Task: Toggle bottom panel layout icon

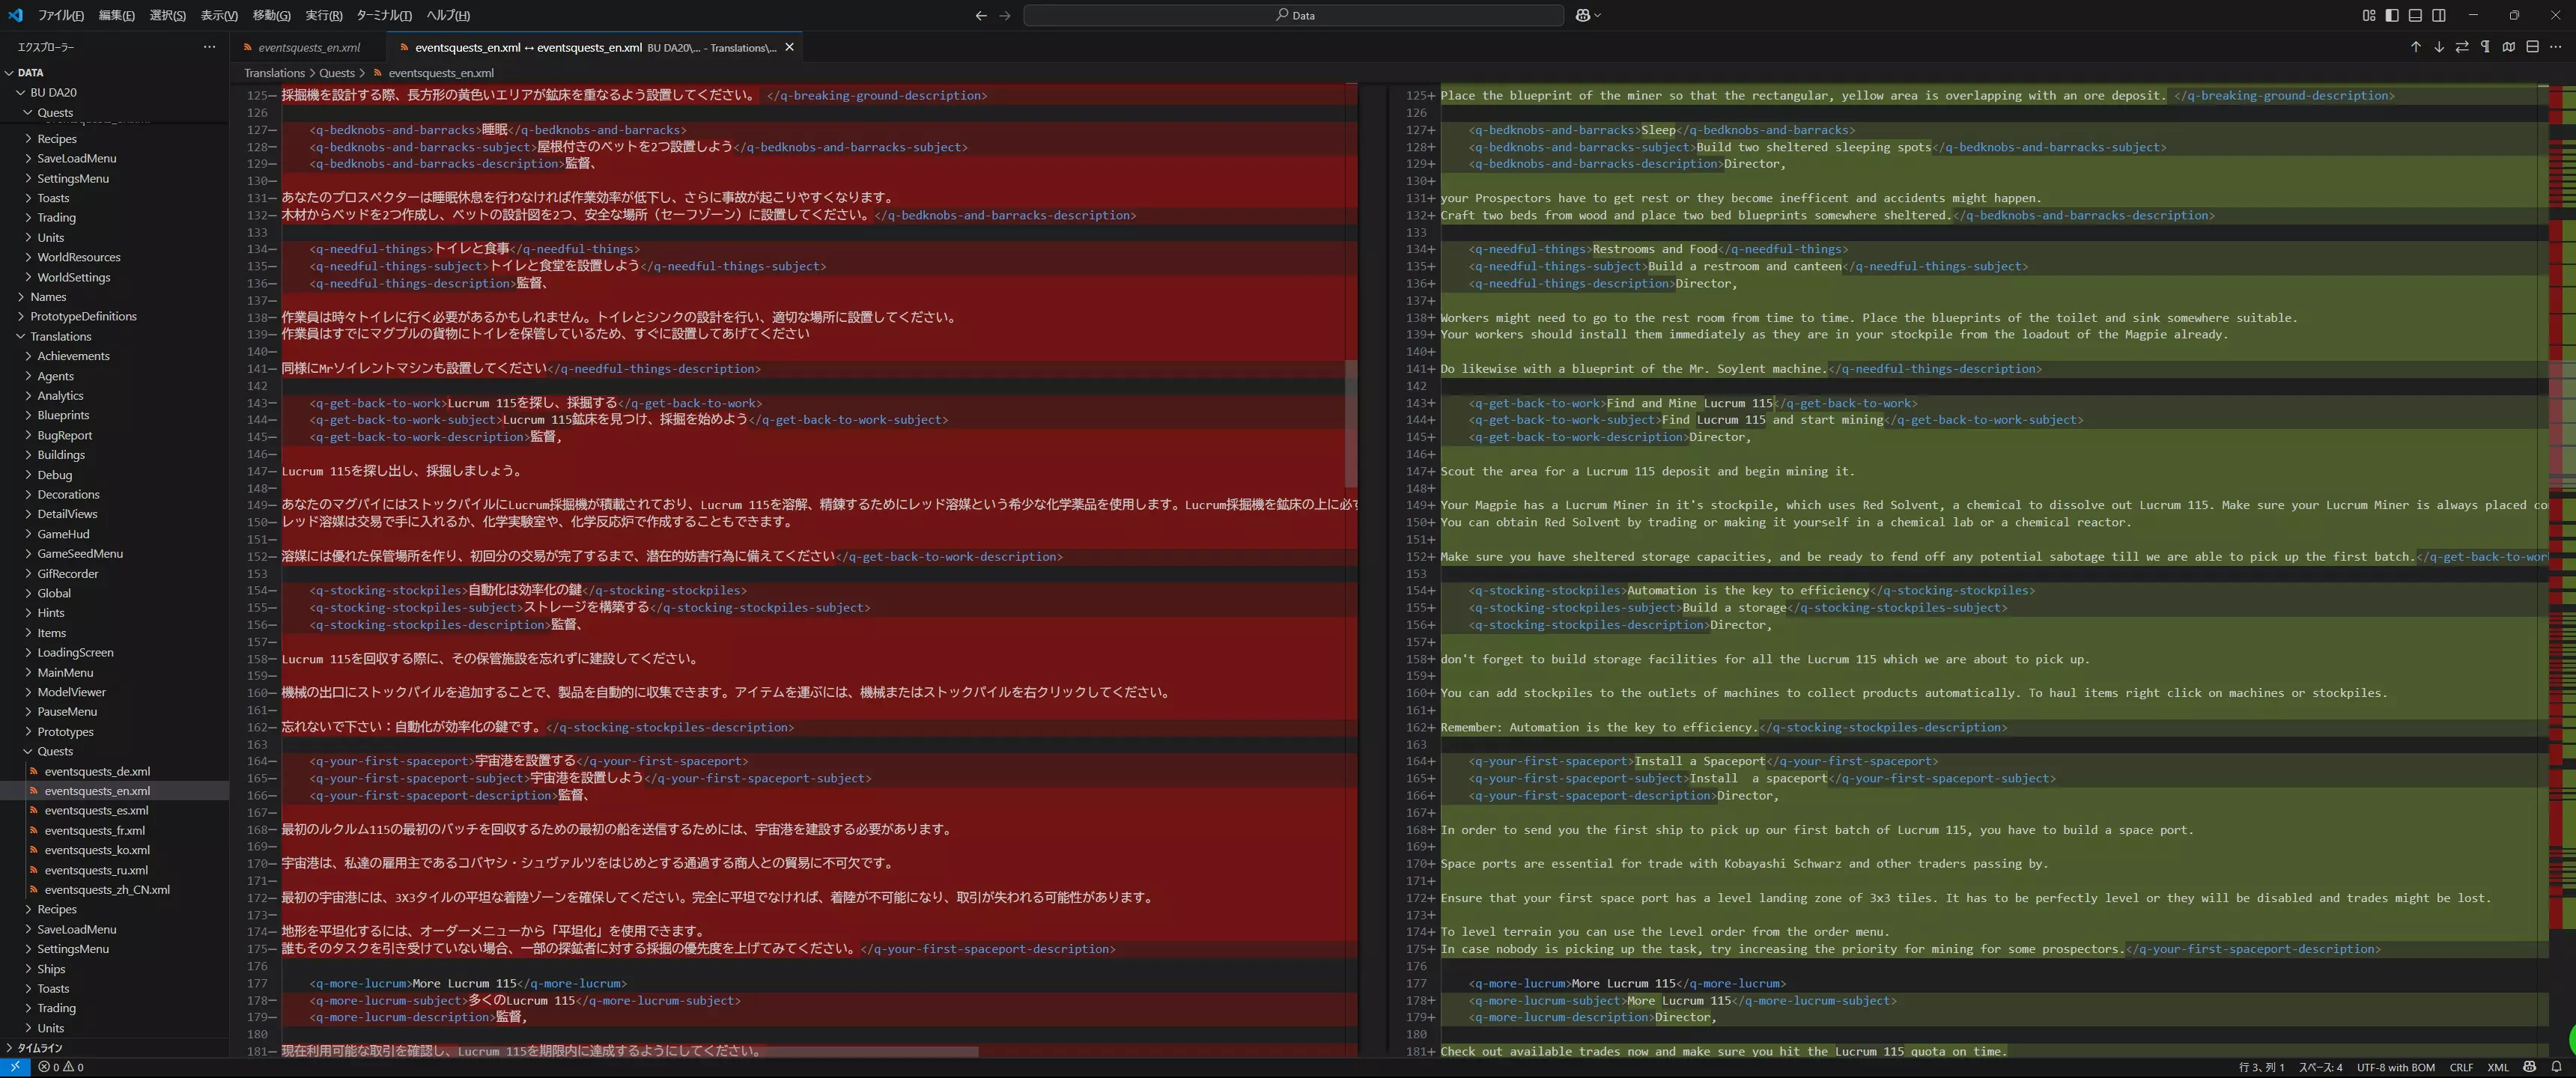Action: [2415, 15]
